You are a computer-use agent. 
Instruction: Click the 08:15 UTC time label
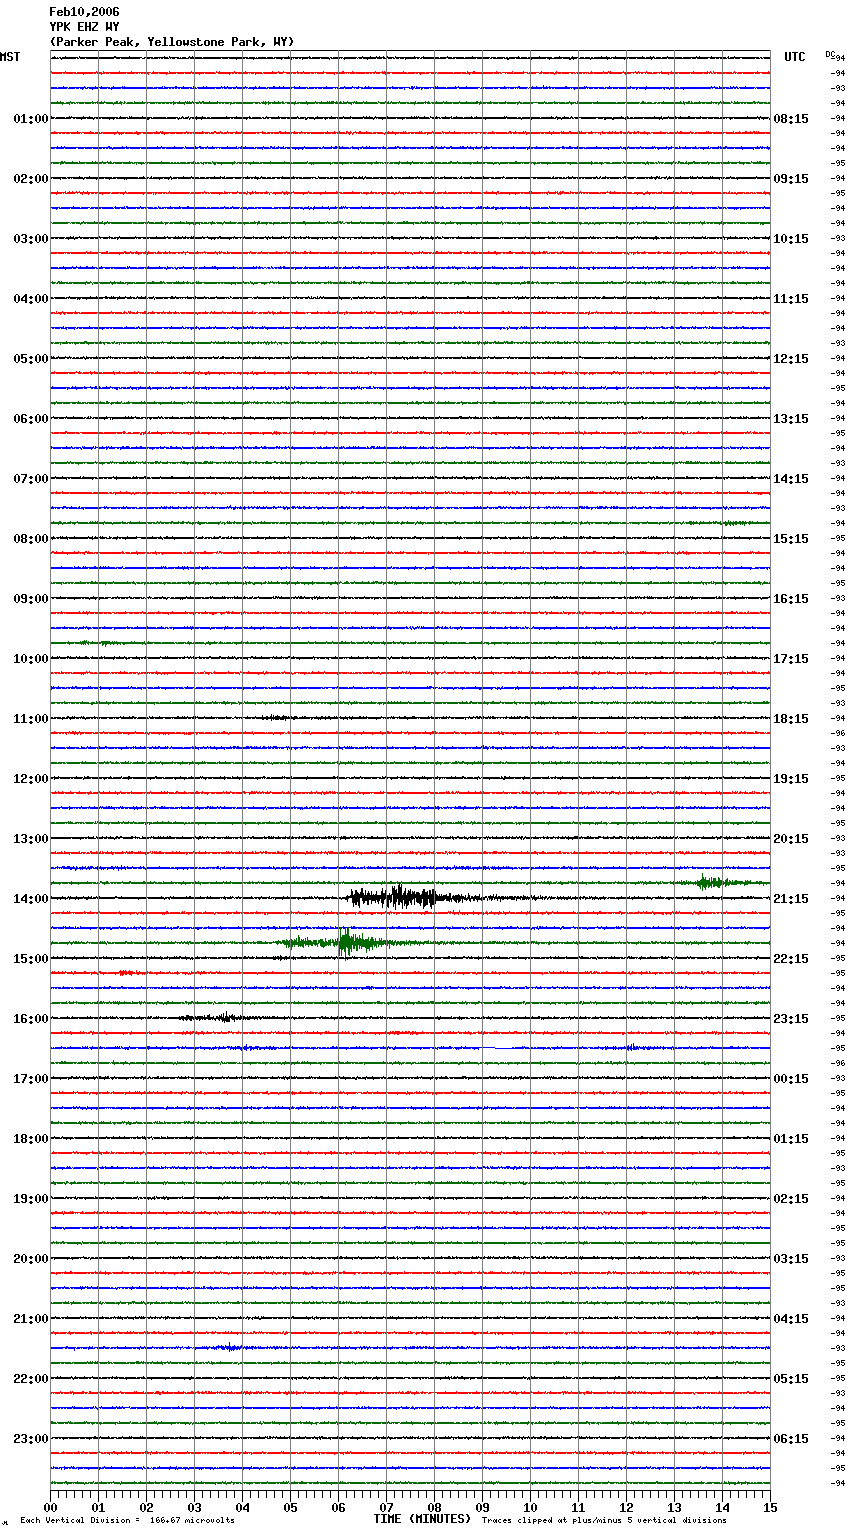791,119
